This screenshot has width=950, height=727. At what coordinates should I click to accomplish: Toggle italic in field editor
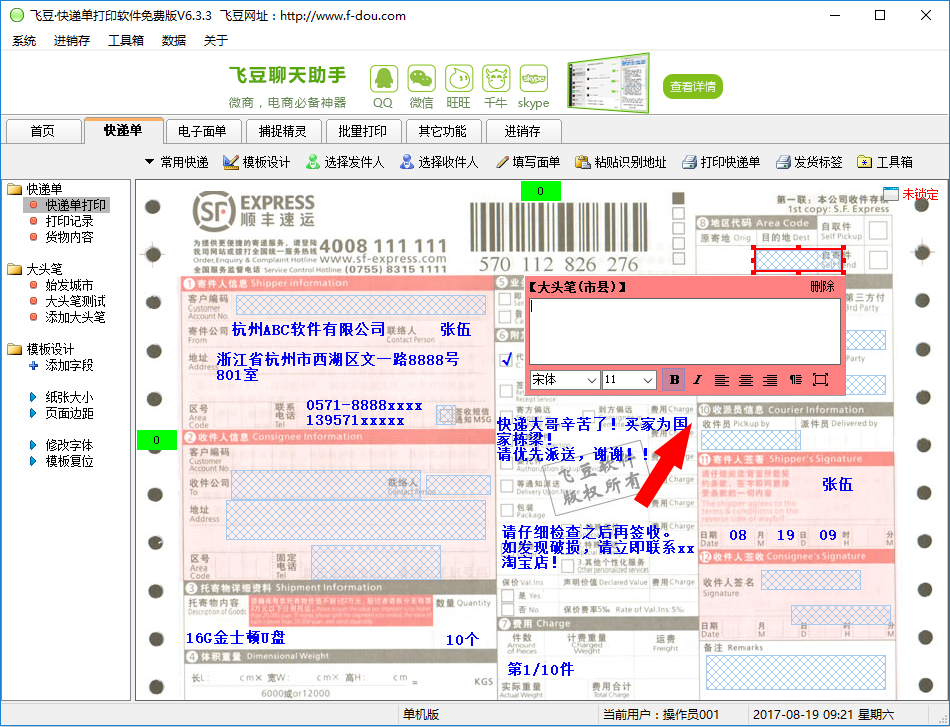(x=697, y=380)
